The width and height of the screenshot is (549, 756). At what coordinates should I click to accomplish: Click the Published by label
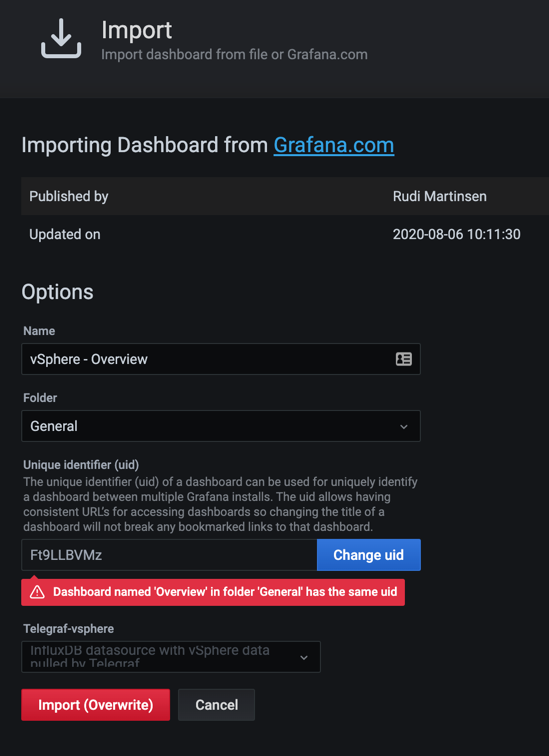point(68,196)
